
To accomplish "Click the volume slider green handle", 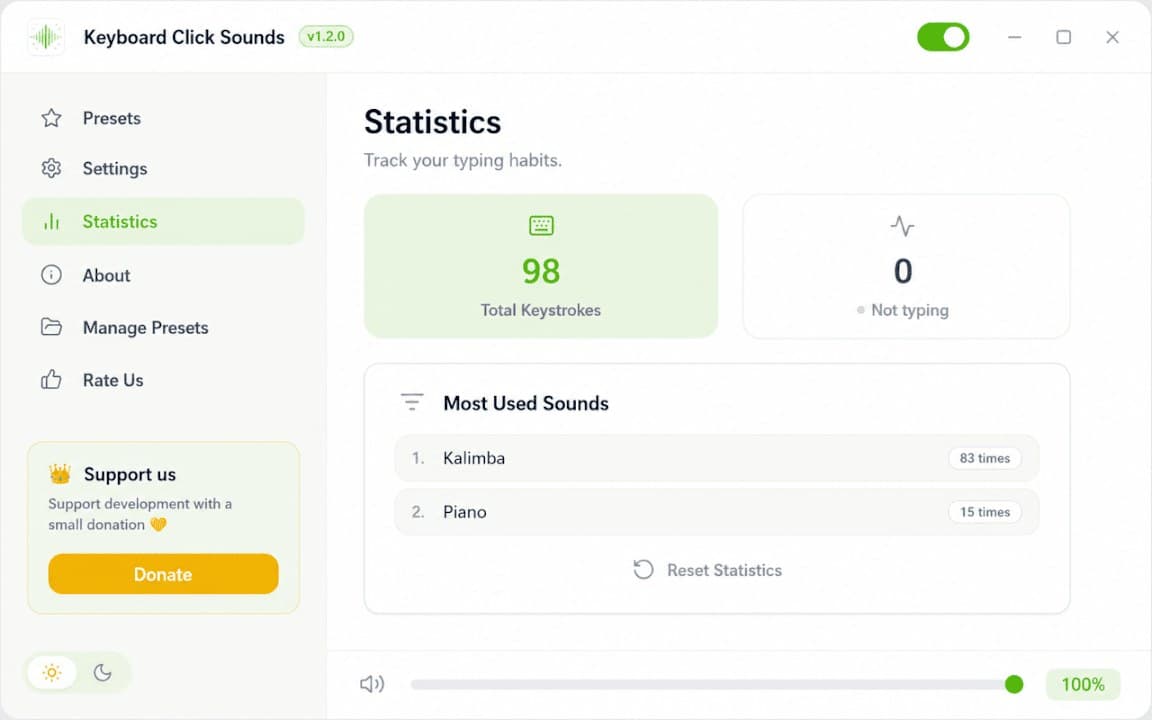I will click(x=1014, y=684).
